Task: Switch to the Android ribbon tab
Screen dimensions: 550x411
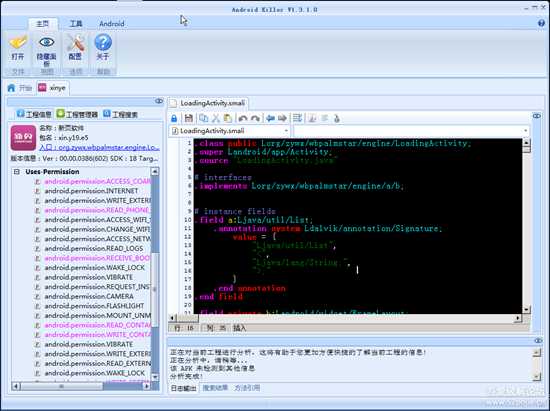Action: 112,23
